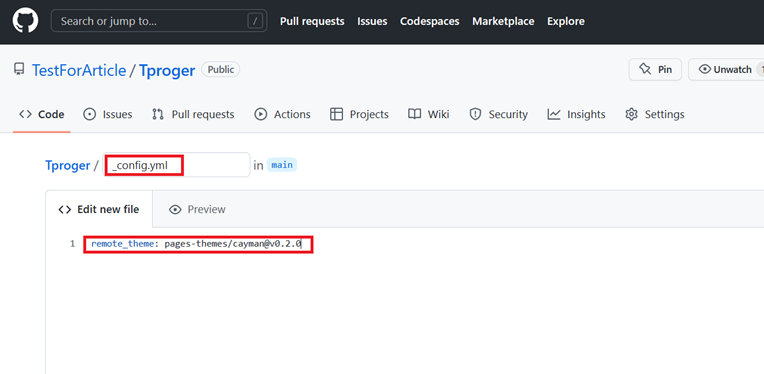Edit the _config.yml file name field
764x374 pixels.
[x=176, y=165]
